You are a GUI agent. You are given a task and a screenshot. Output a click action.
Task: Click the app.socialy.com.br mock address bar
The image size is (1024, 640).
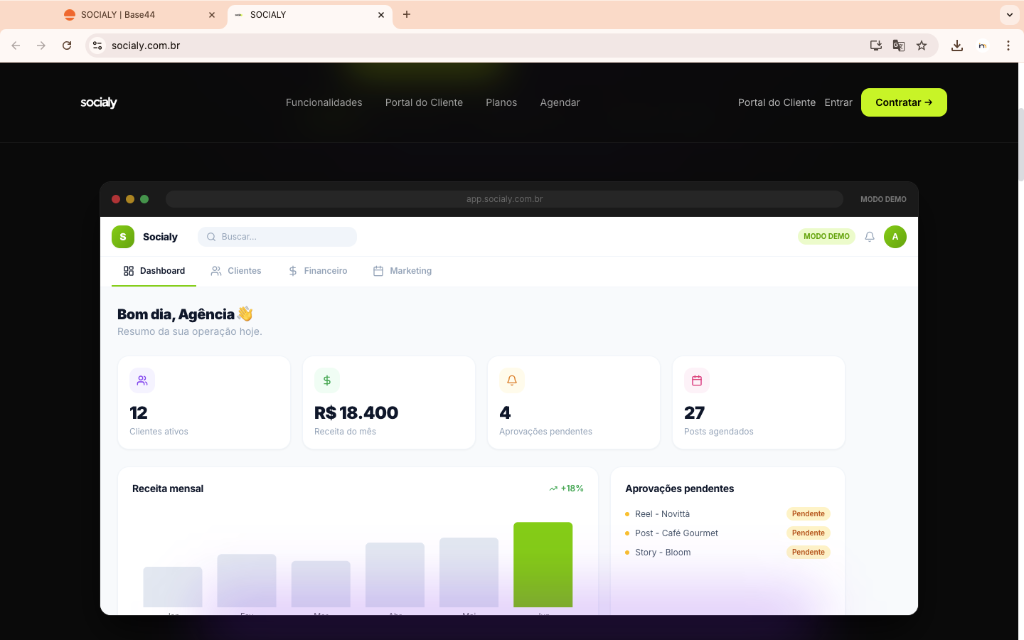point(504,199)
